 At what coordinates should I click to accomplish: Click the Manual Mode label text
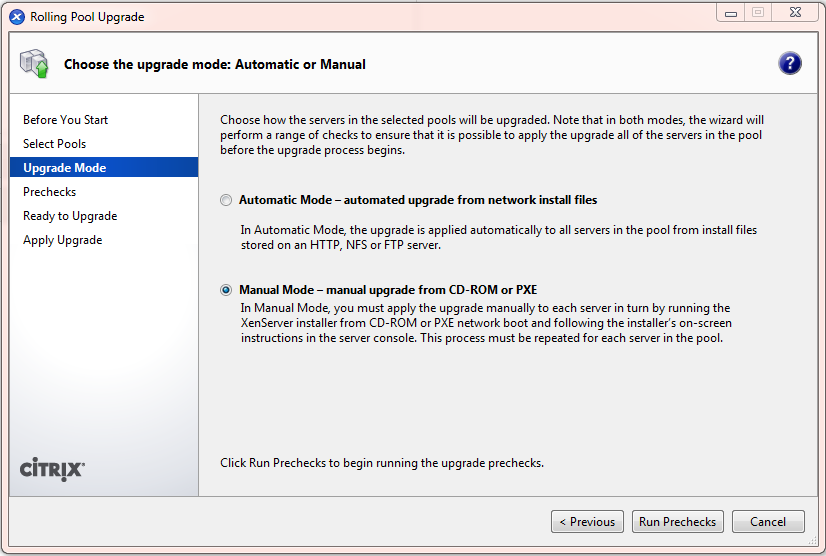point(388,290)
